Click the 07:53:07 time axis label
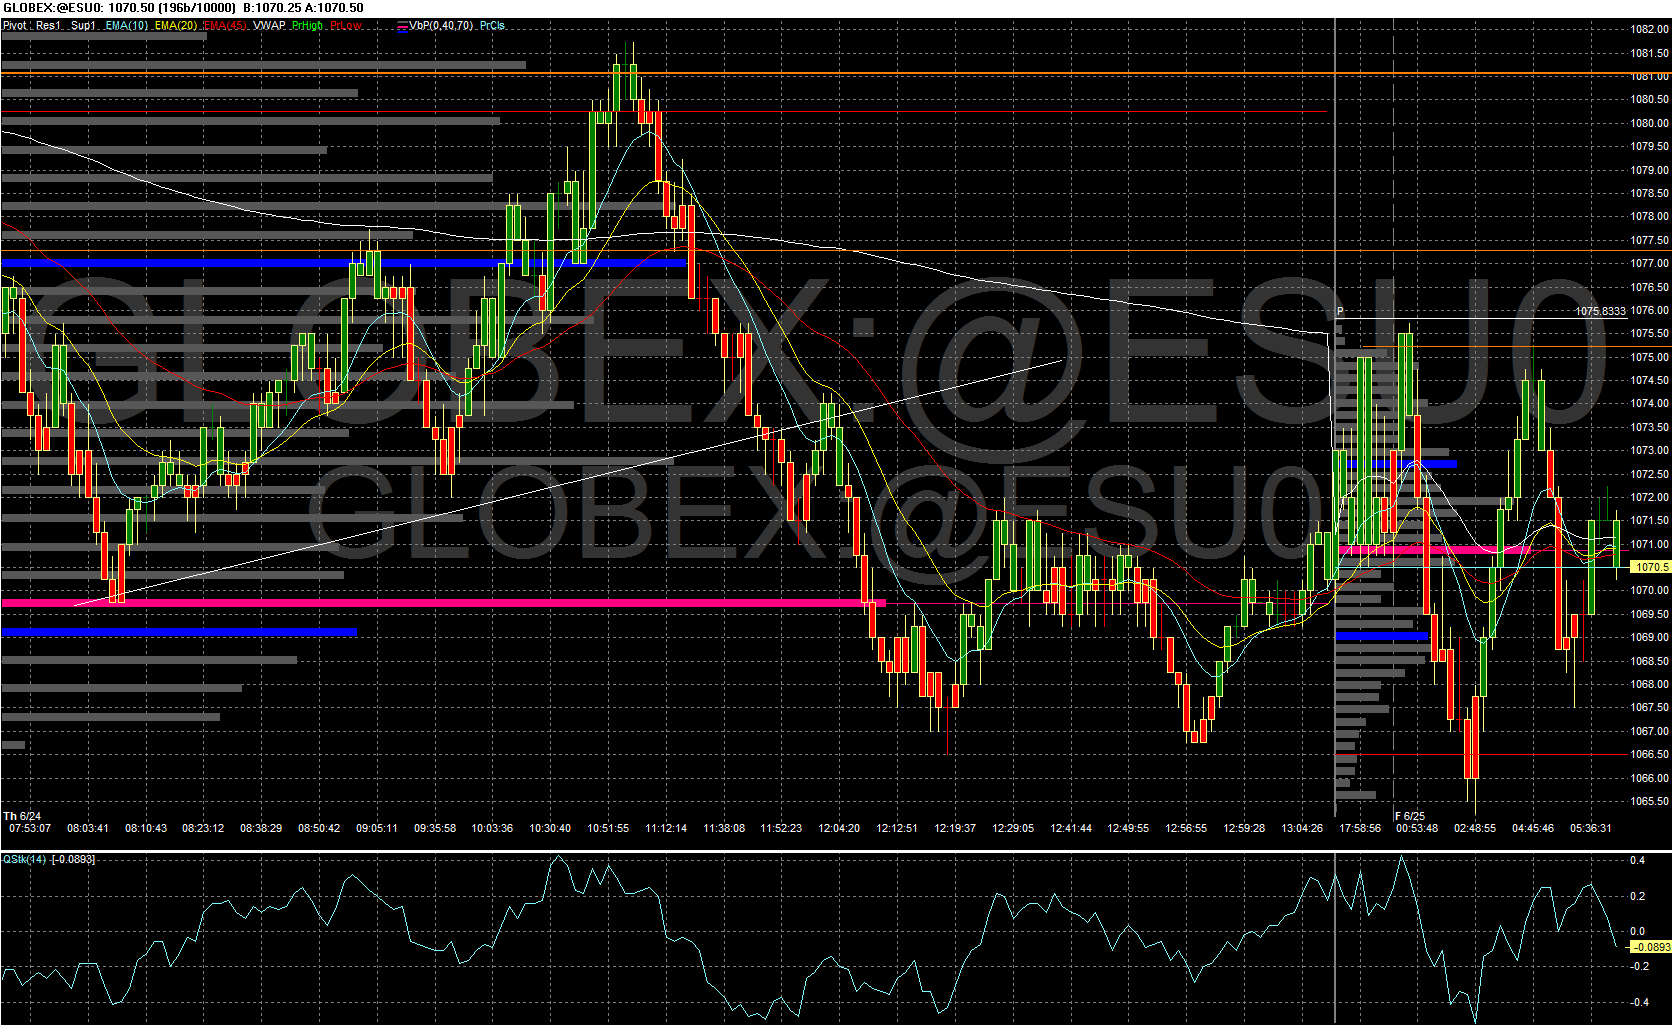 (x=30, y=828)
